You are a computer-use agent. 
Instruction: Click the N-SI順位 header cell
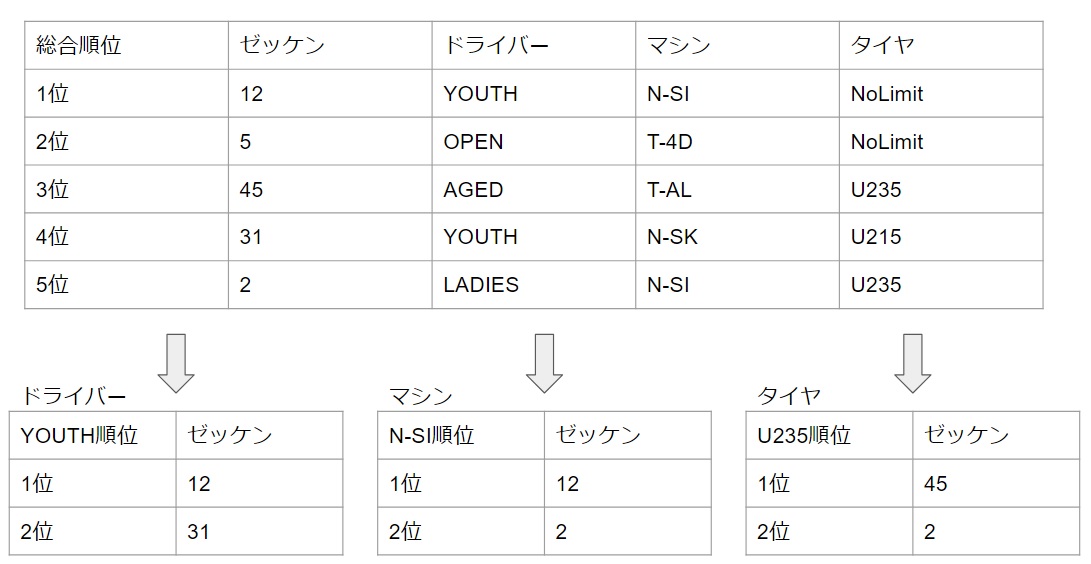click(x=460, y=436)
